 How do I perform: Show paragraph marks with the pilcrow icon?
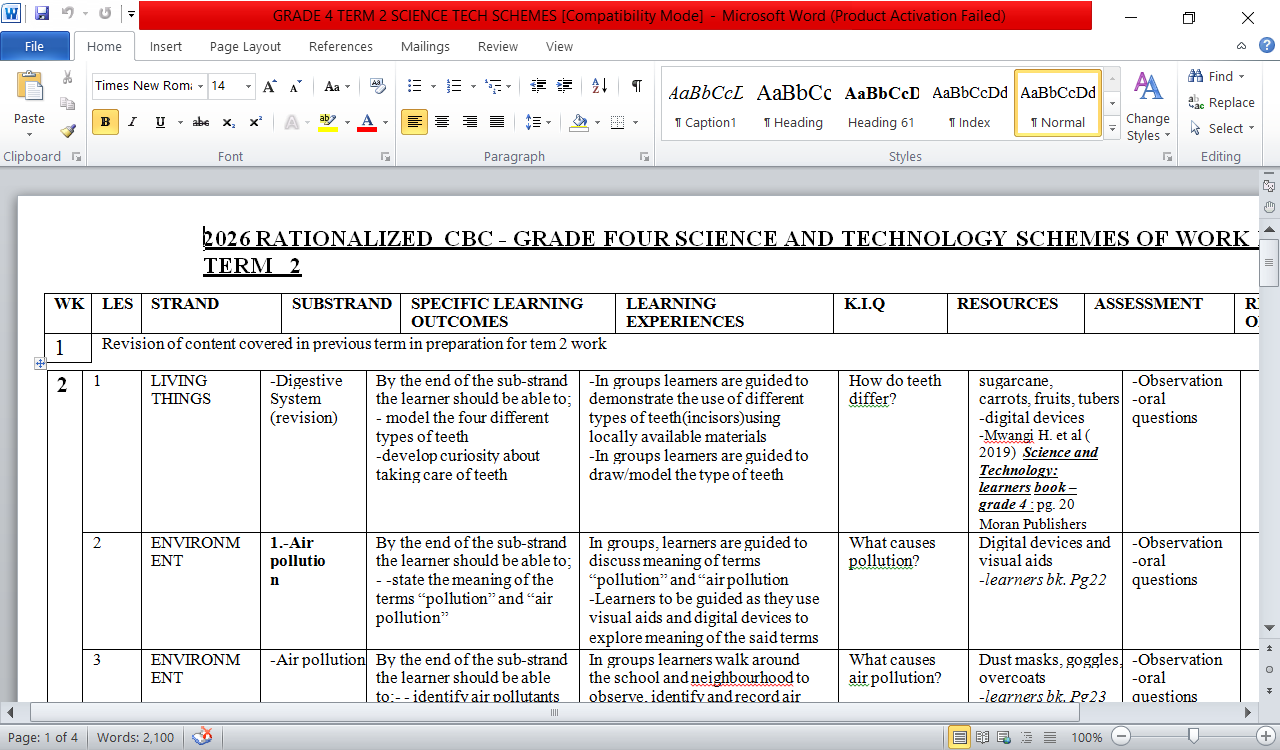click(x=636, y=86)
